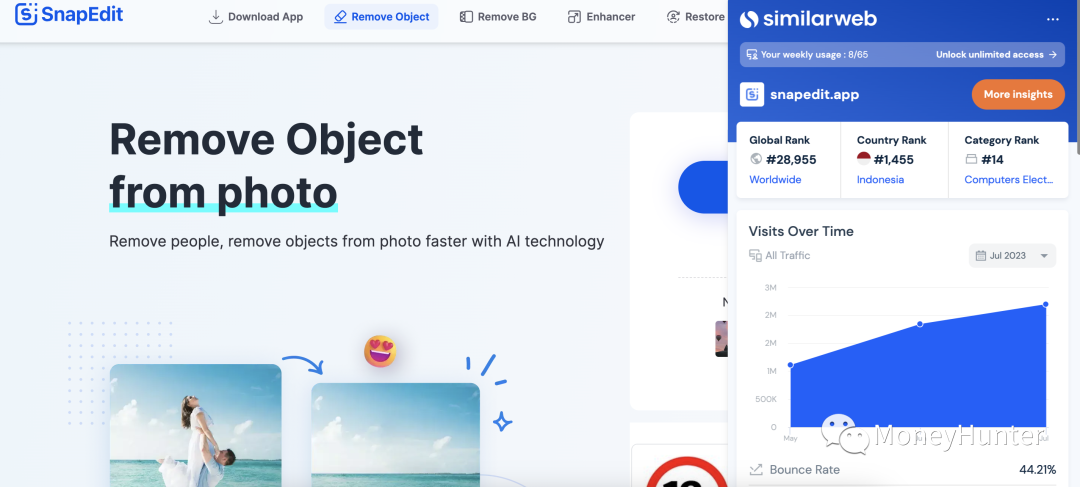Open the Indonesia country rank link
Image resolution: width=1080 pixels, height=487 pixels.
880,180
